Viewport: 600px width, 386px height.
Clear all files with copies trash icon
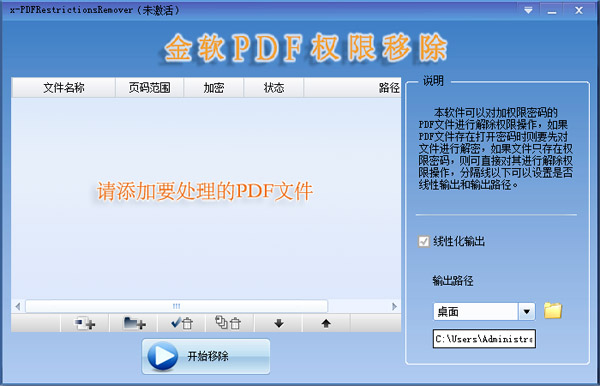point(229,324)
